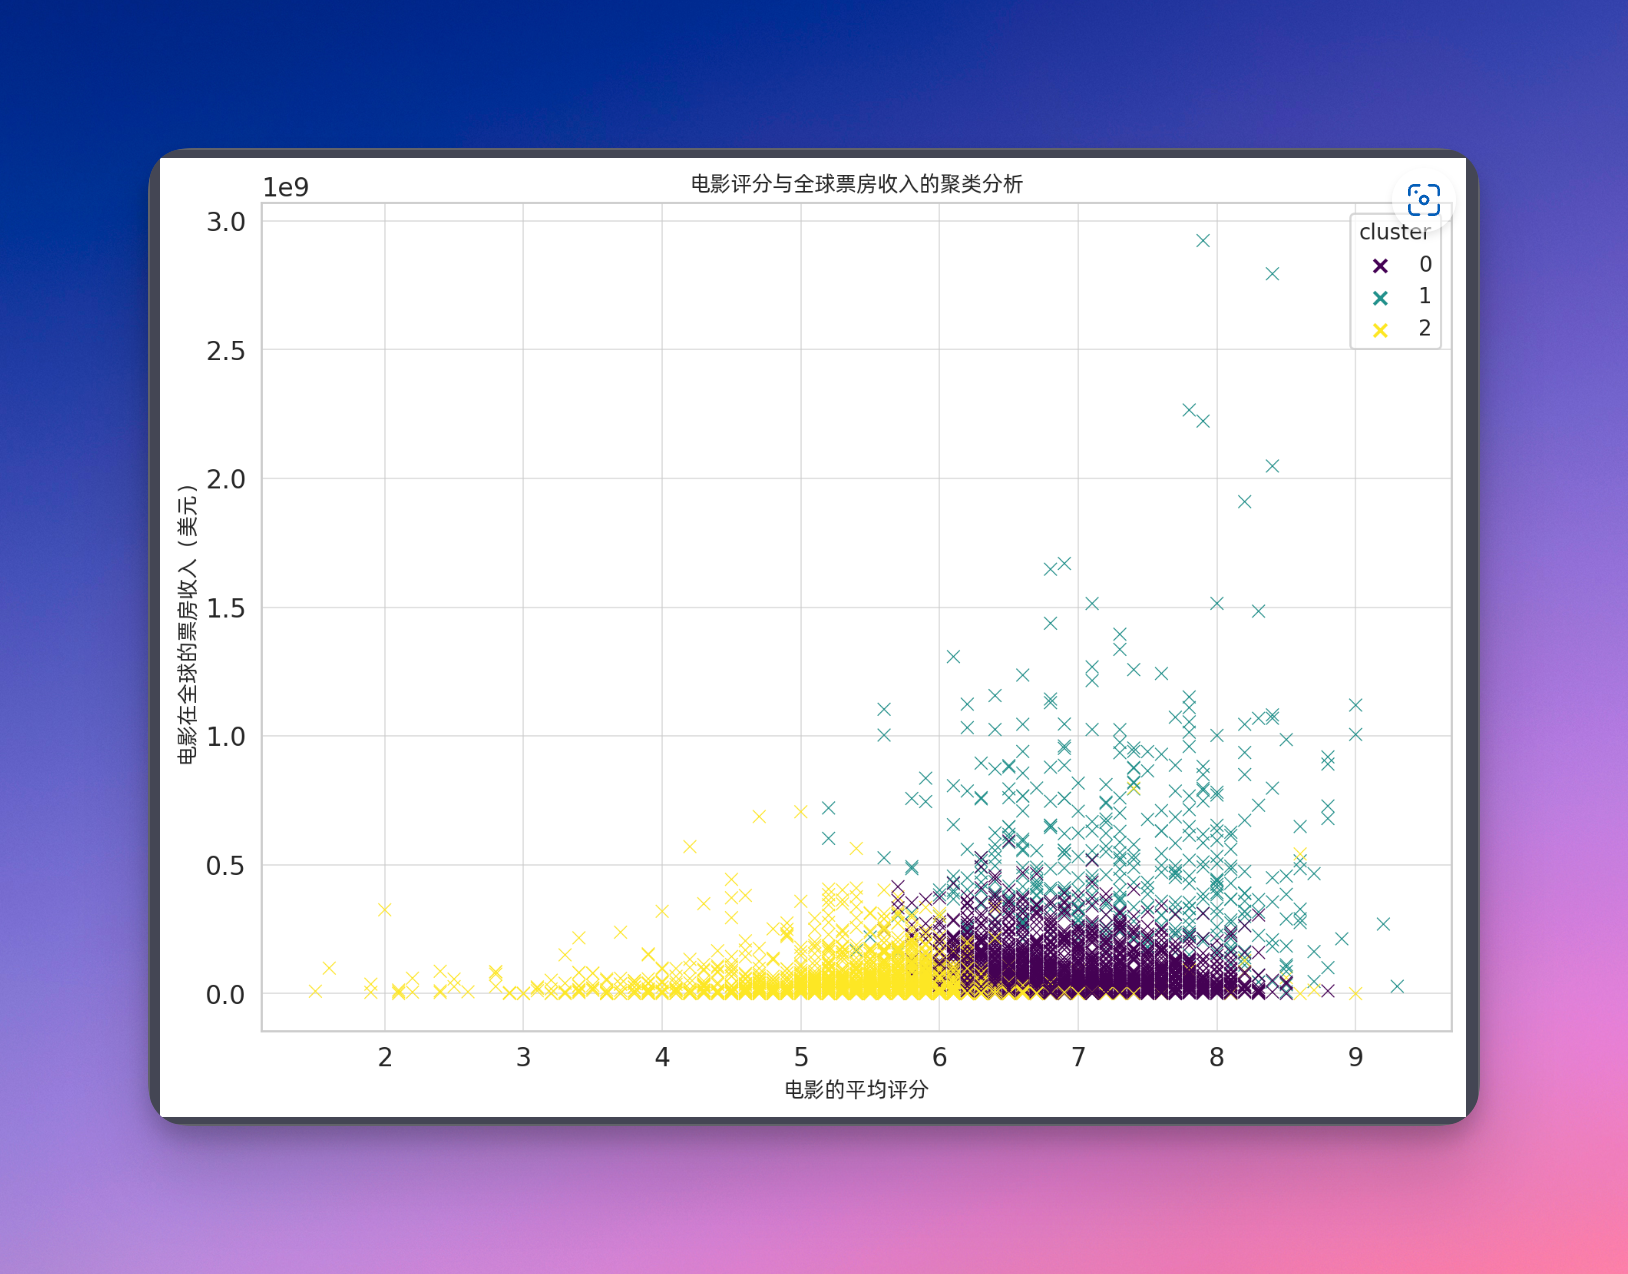Click the x-axis tick label 9
The height and width of the screenshot is (1274, 1628).
coord(1355,1057)
